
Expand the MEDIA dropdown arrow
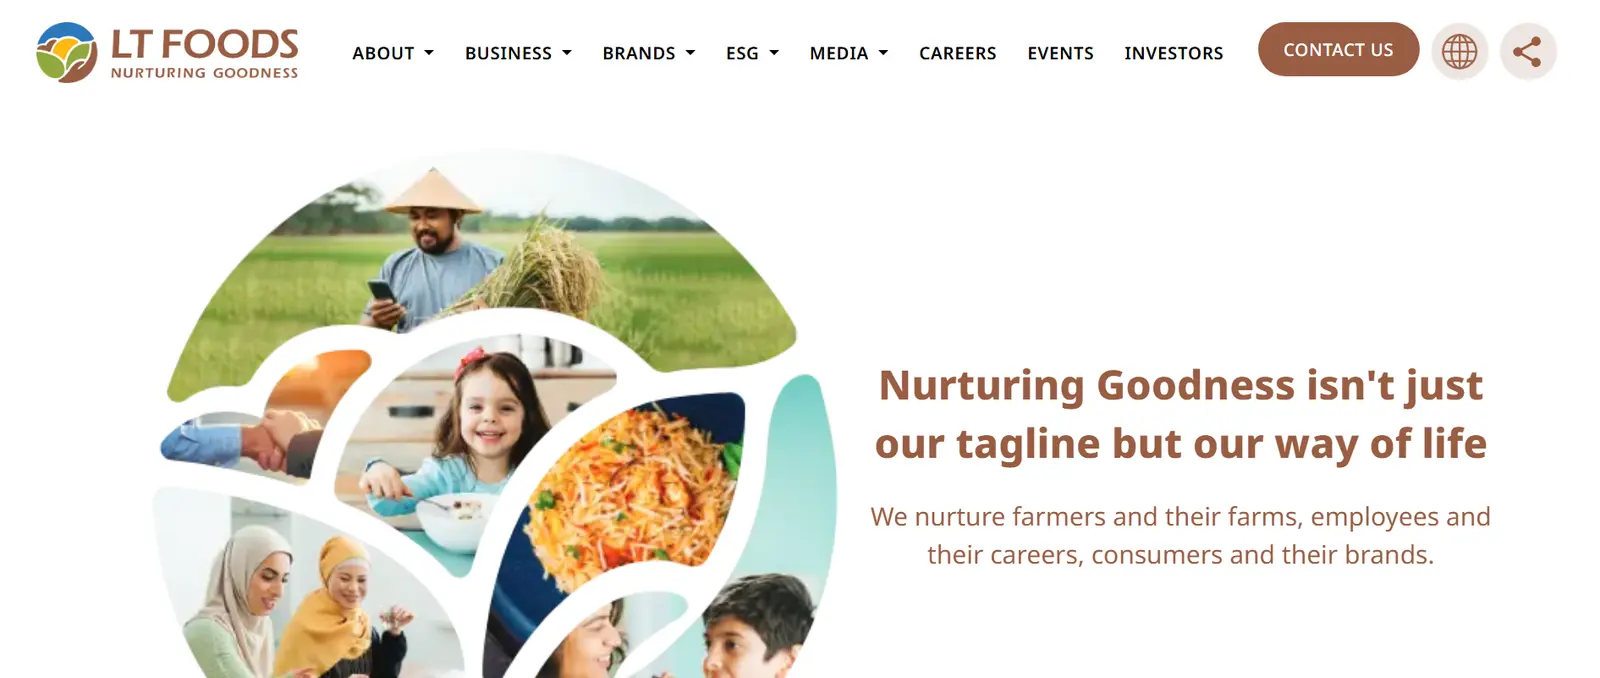click(x=883, y=53)
